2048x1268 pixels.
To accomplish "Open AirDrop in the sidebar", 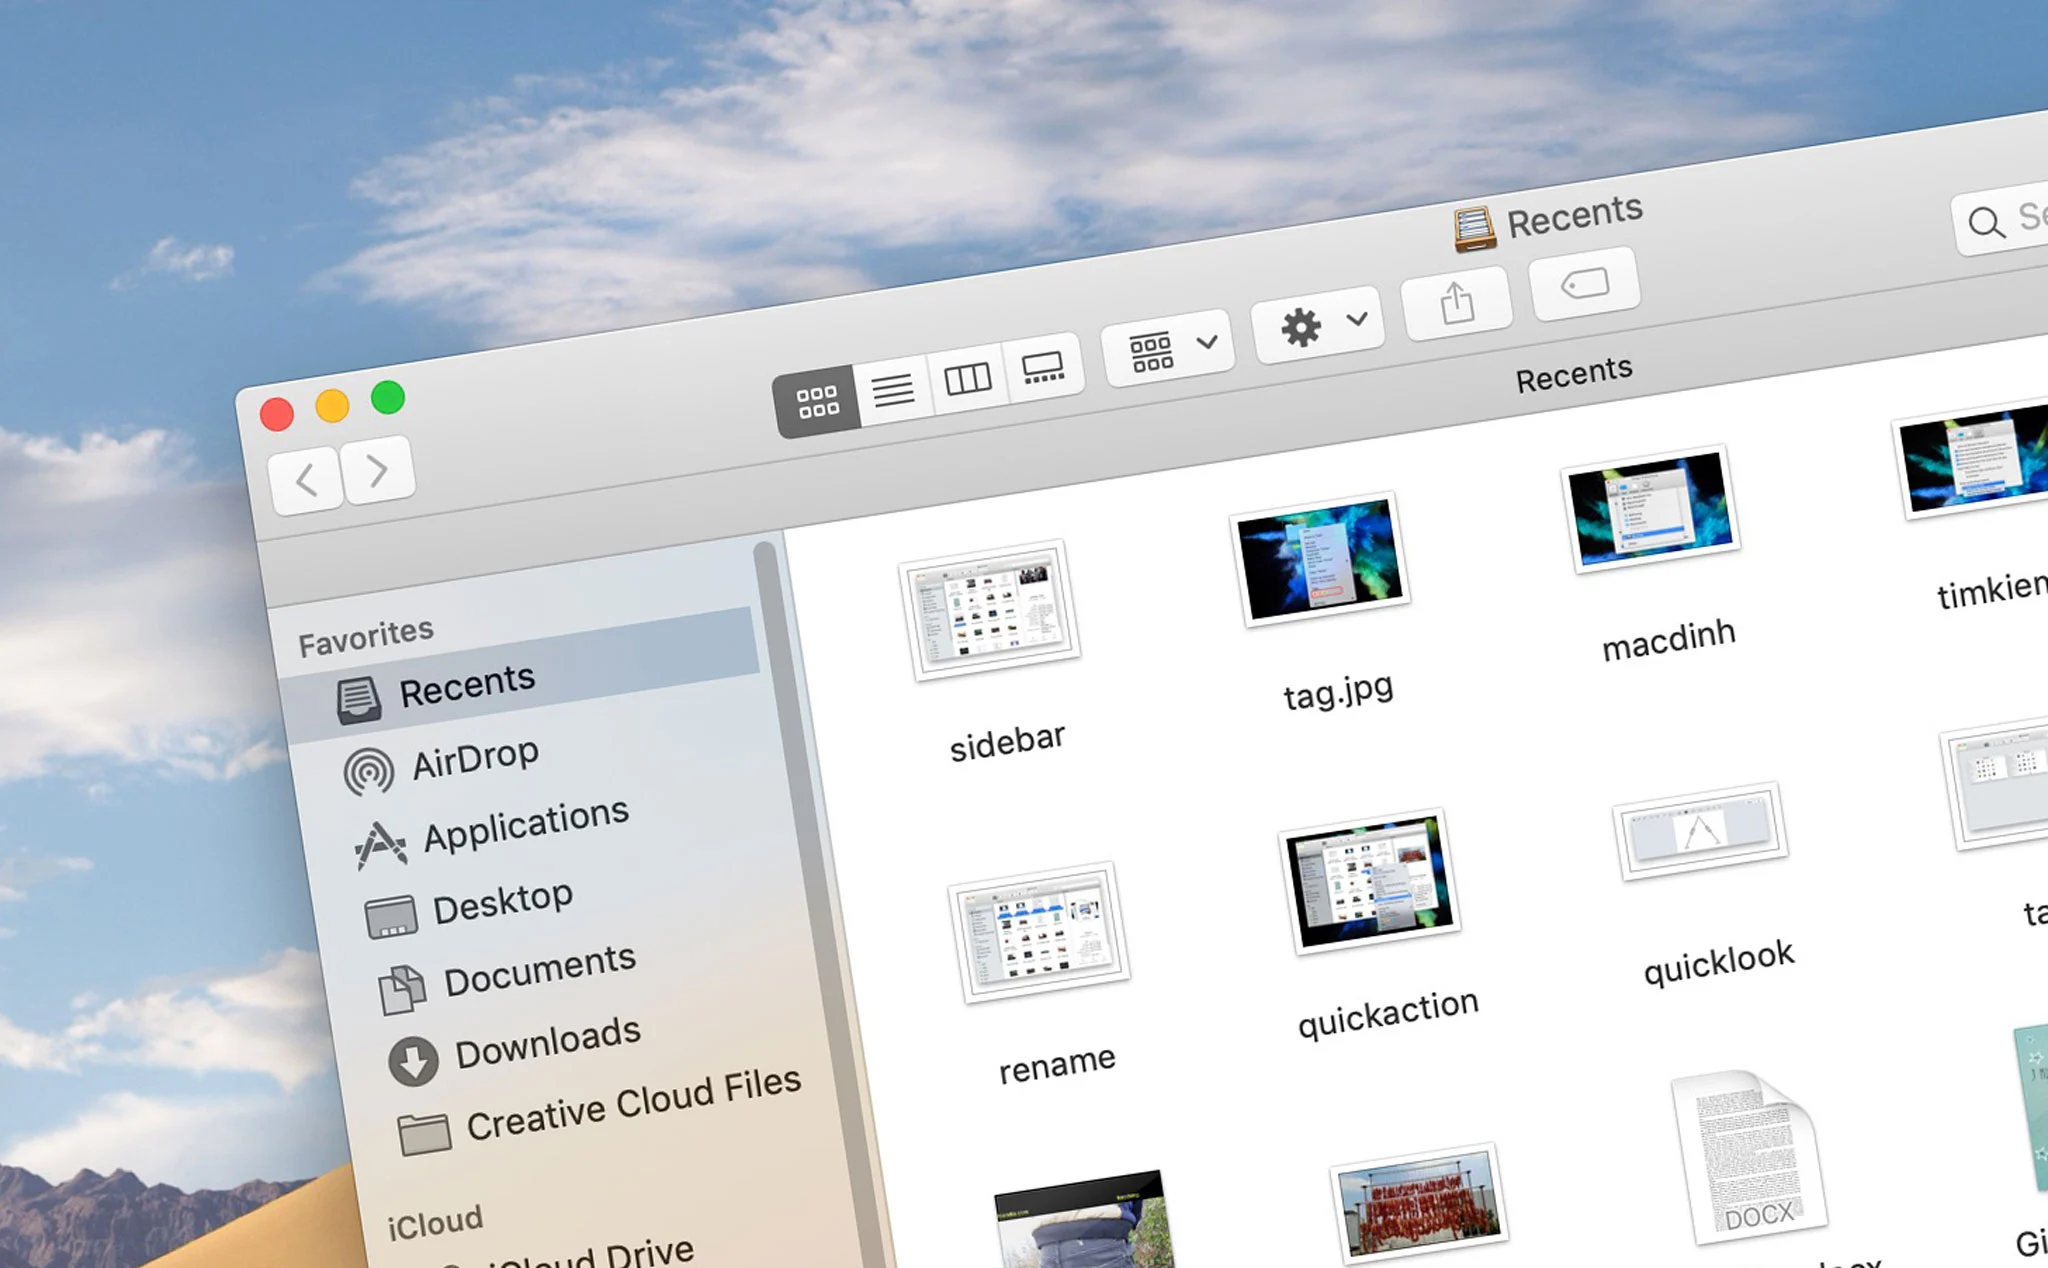I will point(474,759).
